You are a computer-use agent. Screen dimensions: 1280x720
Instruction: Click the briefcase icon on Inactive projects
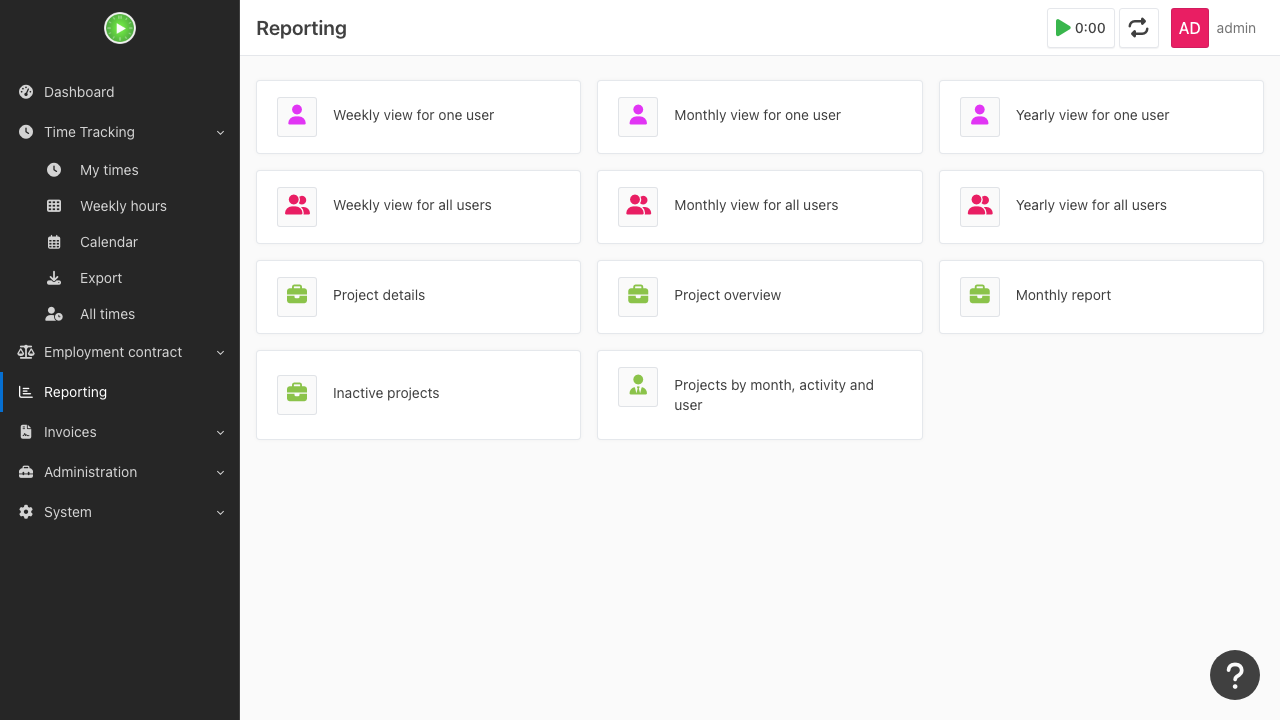(297, 394)
